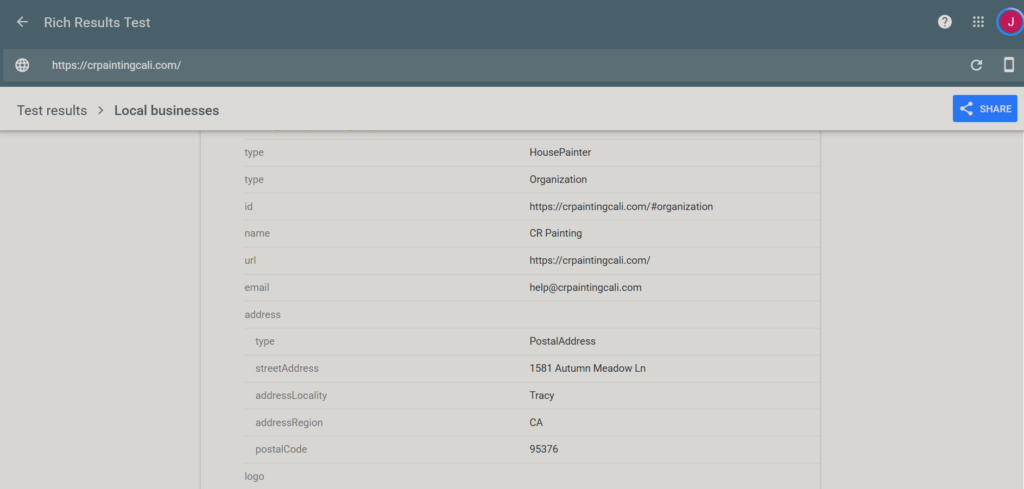
Task: Click the addressLocality label
Action: pyautogui.click(x=291, y=396)
